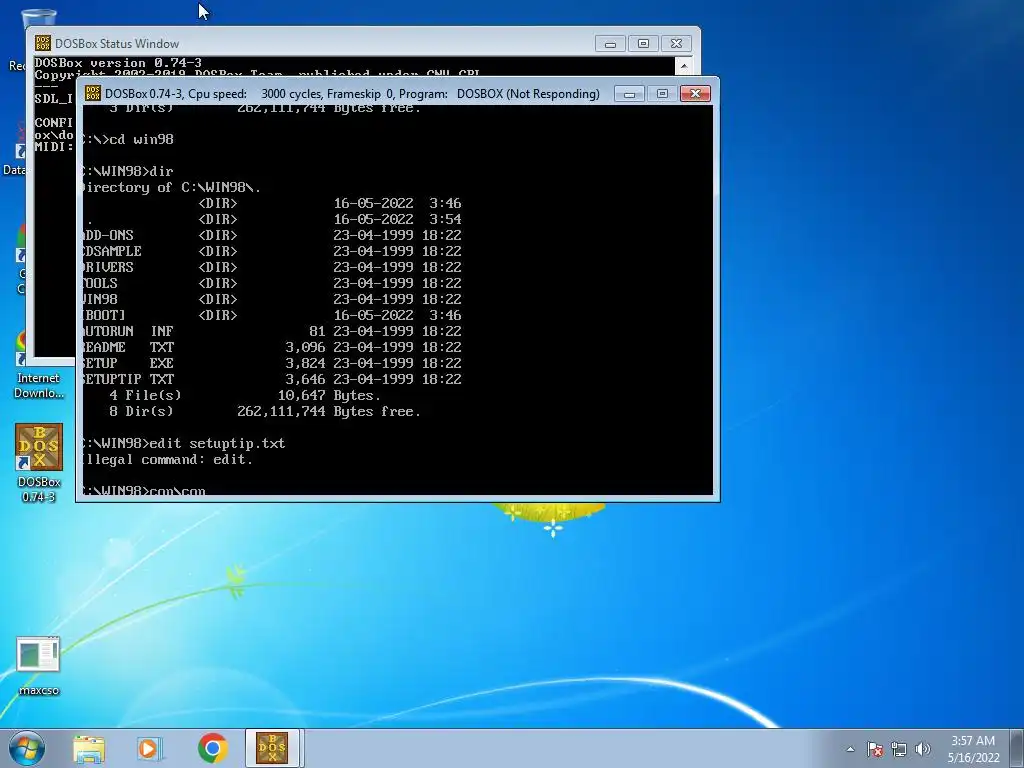Open the volume speaker tray icon
Screen dimensions: 1024x768
(923, 749)
